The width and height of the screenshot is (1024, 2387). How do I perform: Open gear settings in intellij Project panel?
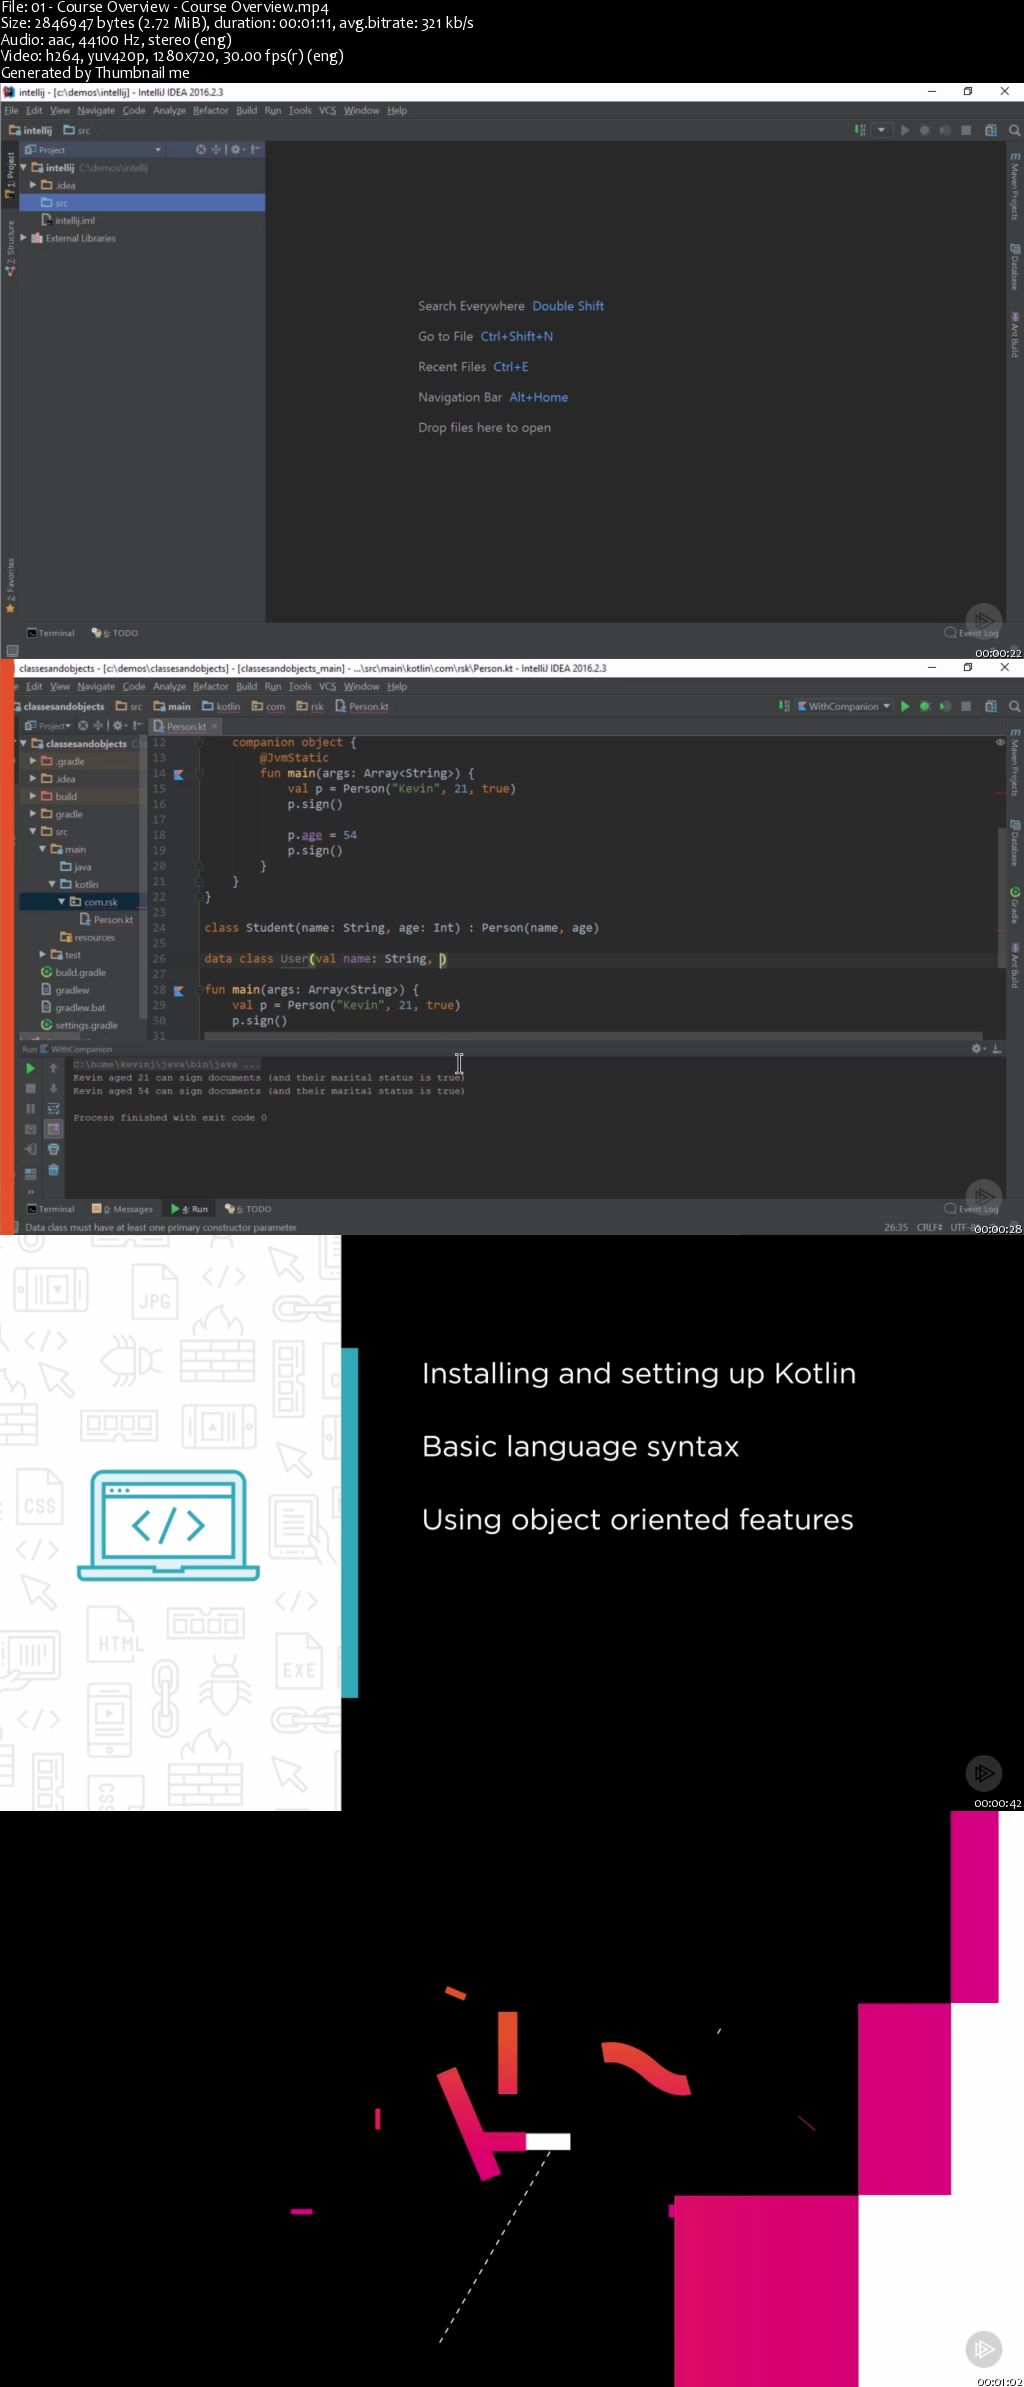[x=236, y=150]
